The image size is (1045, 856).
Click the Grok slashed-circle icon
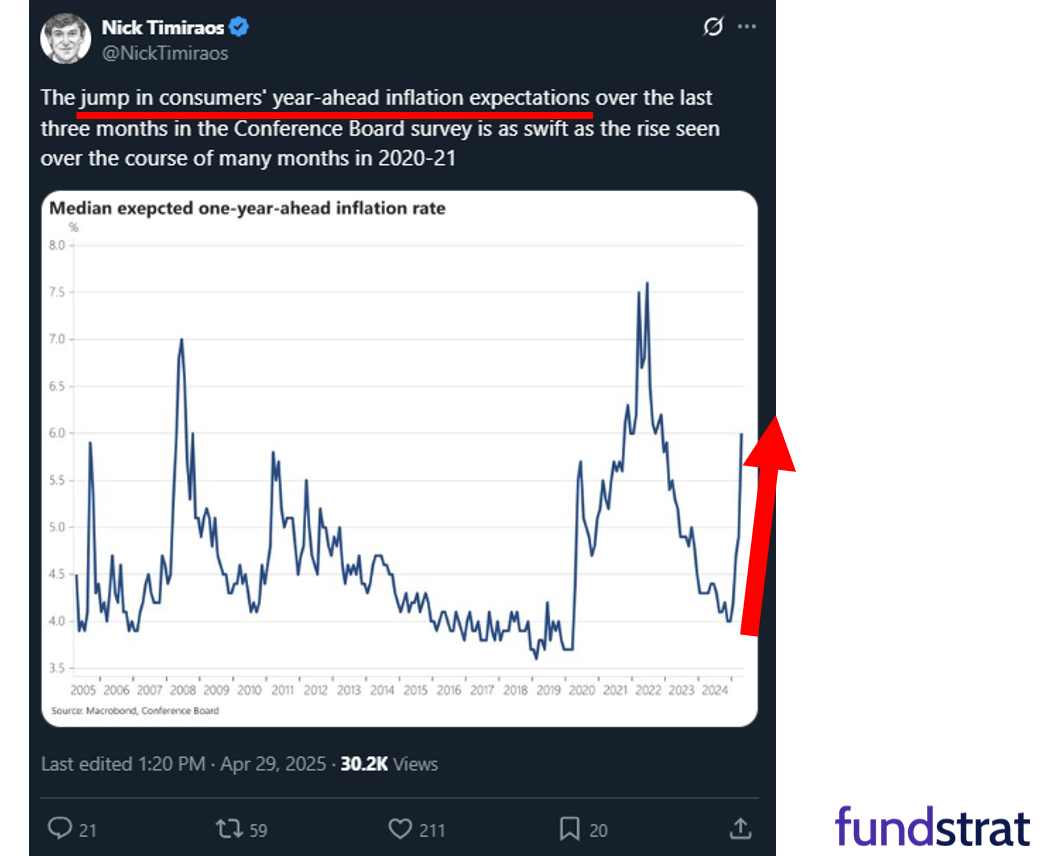(x=713, y=27)
